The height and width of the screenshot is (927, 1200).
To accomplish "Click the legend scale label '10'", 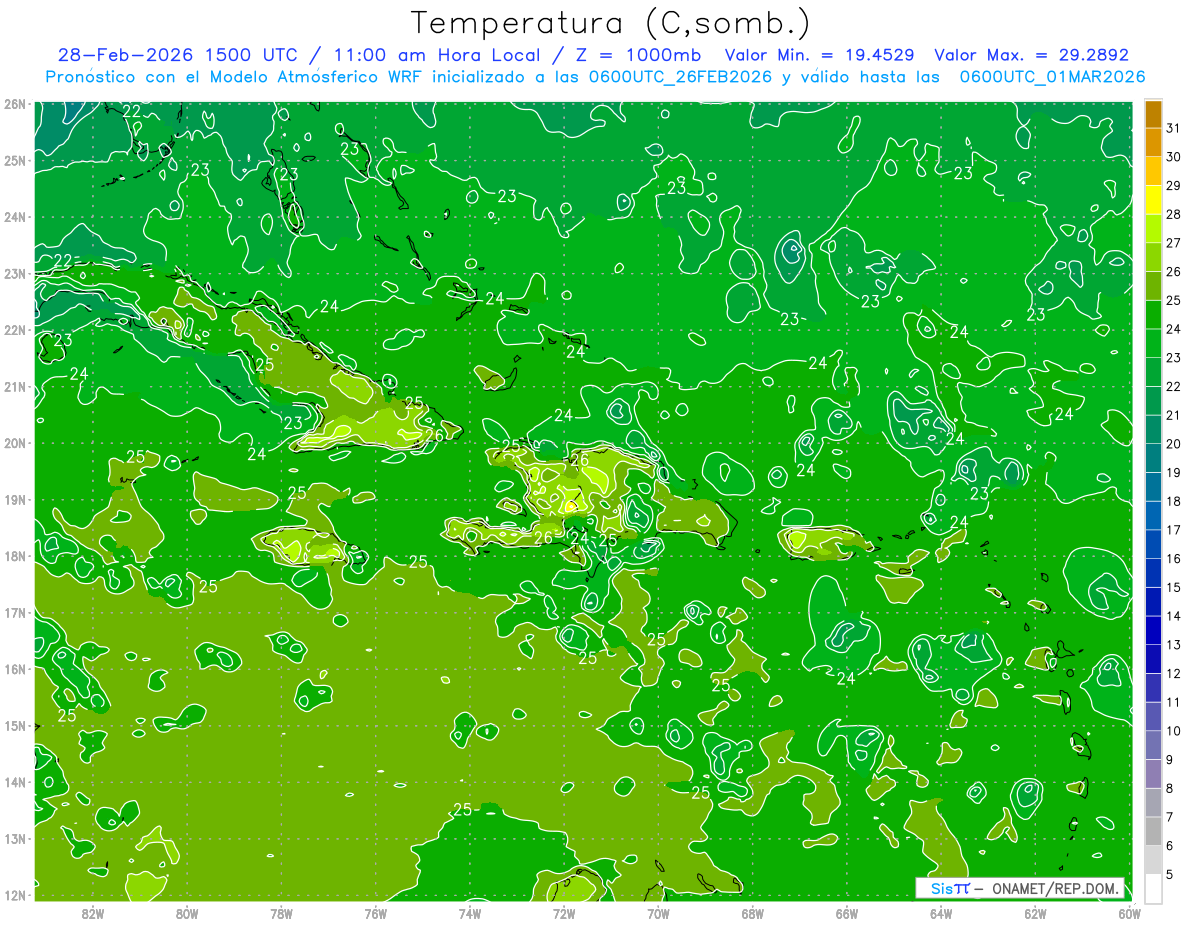I will pyautogui.click(x=1174, y=731).
